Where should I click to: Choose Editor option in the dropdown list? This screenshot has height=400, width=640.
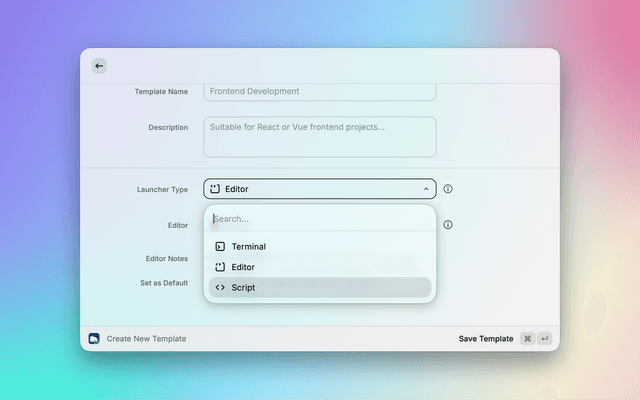pos(243,267)
